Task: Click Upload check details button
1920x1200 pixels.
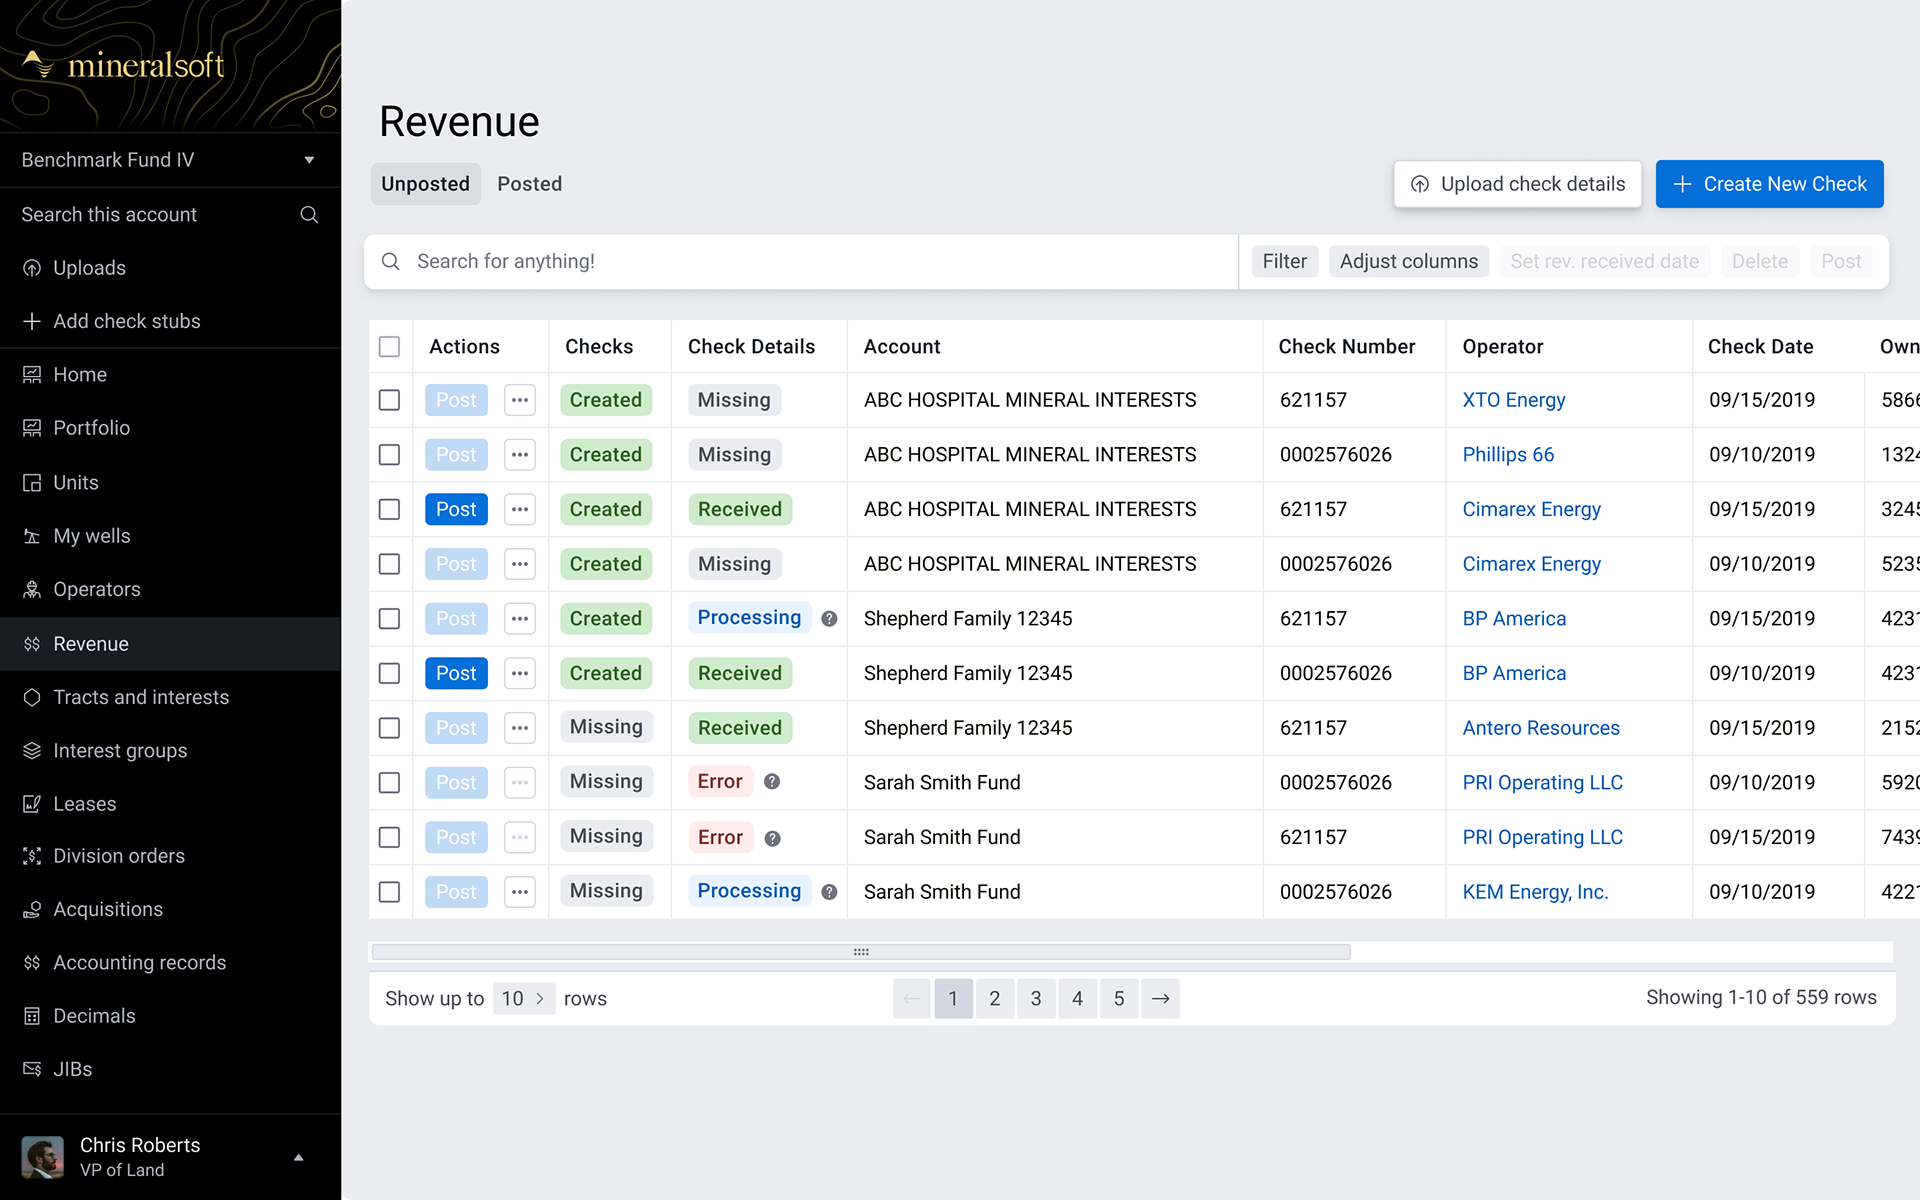Action: point(1518,184)
